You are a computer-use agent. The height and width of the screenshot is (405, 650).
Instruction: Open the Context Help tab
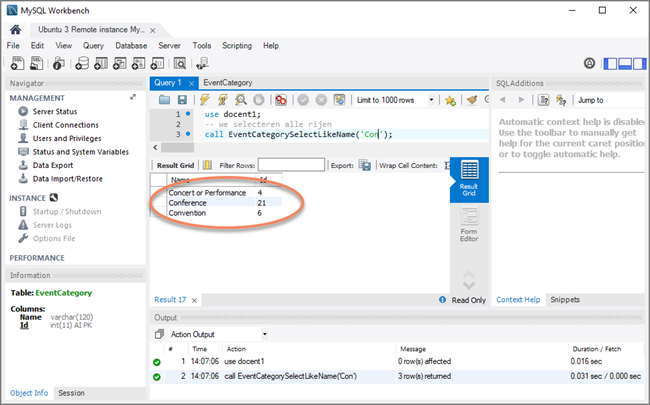click(518, 300)
